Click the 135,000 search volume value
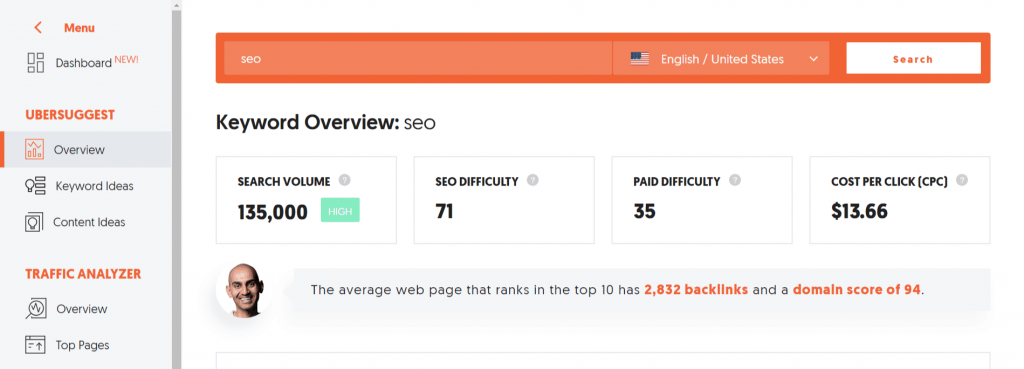Screen dimensions: 1024x369 coord(272,212)
